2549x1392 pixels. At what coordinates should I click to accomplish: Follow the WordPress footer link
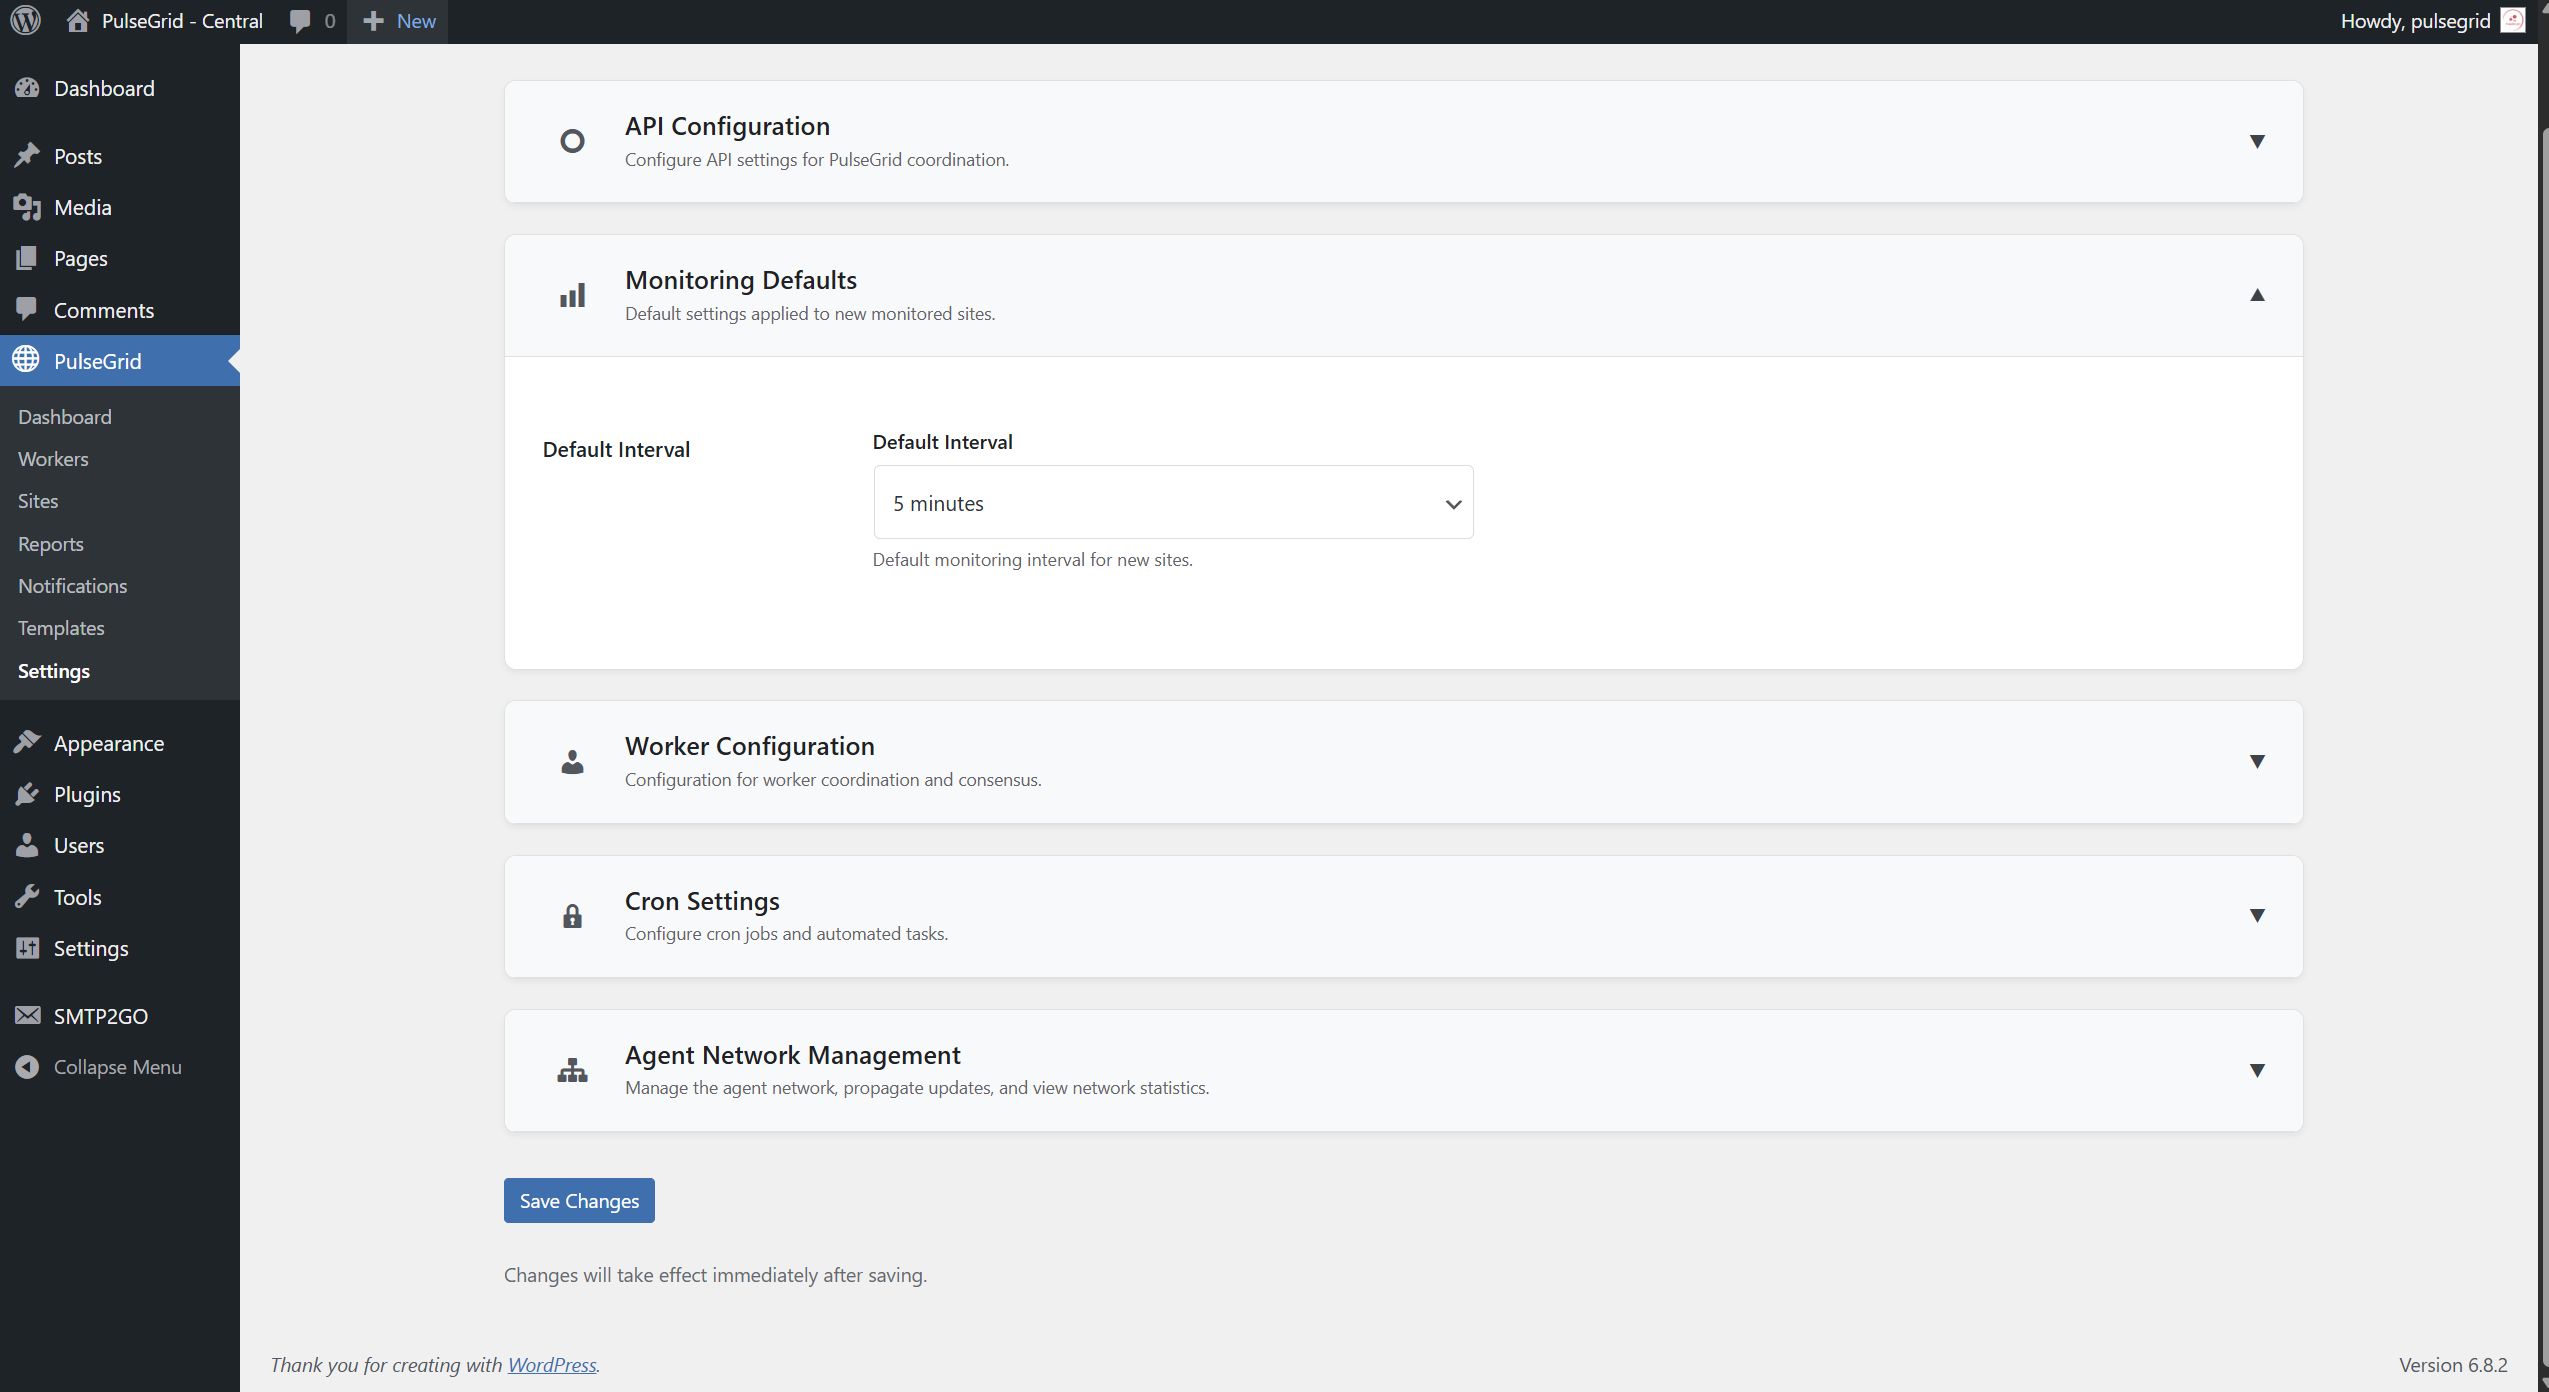tap(551, 1364)
